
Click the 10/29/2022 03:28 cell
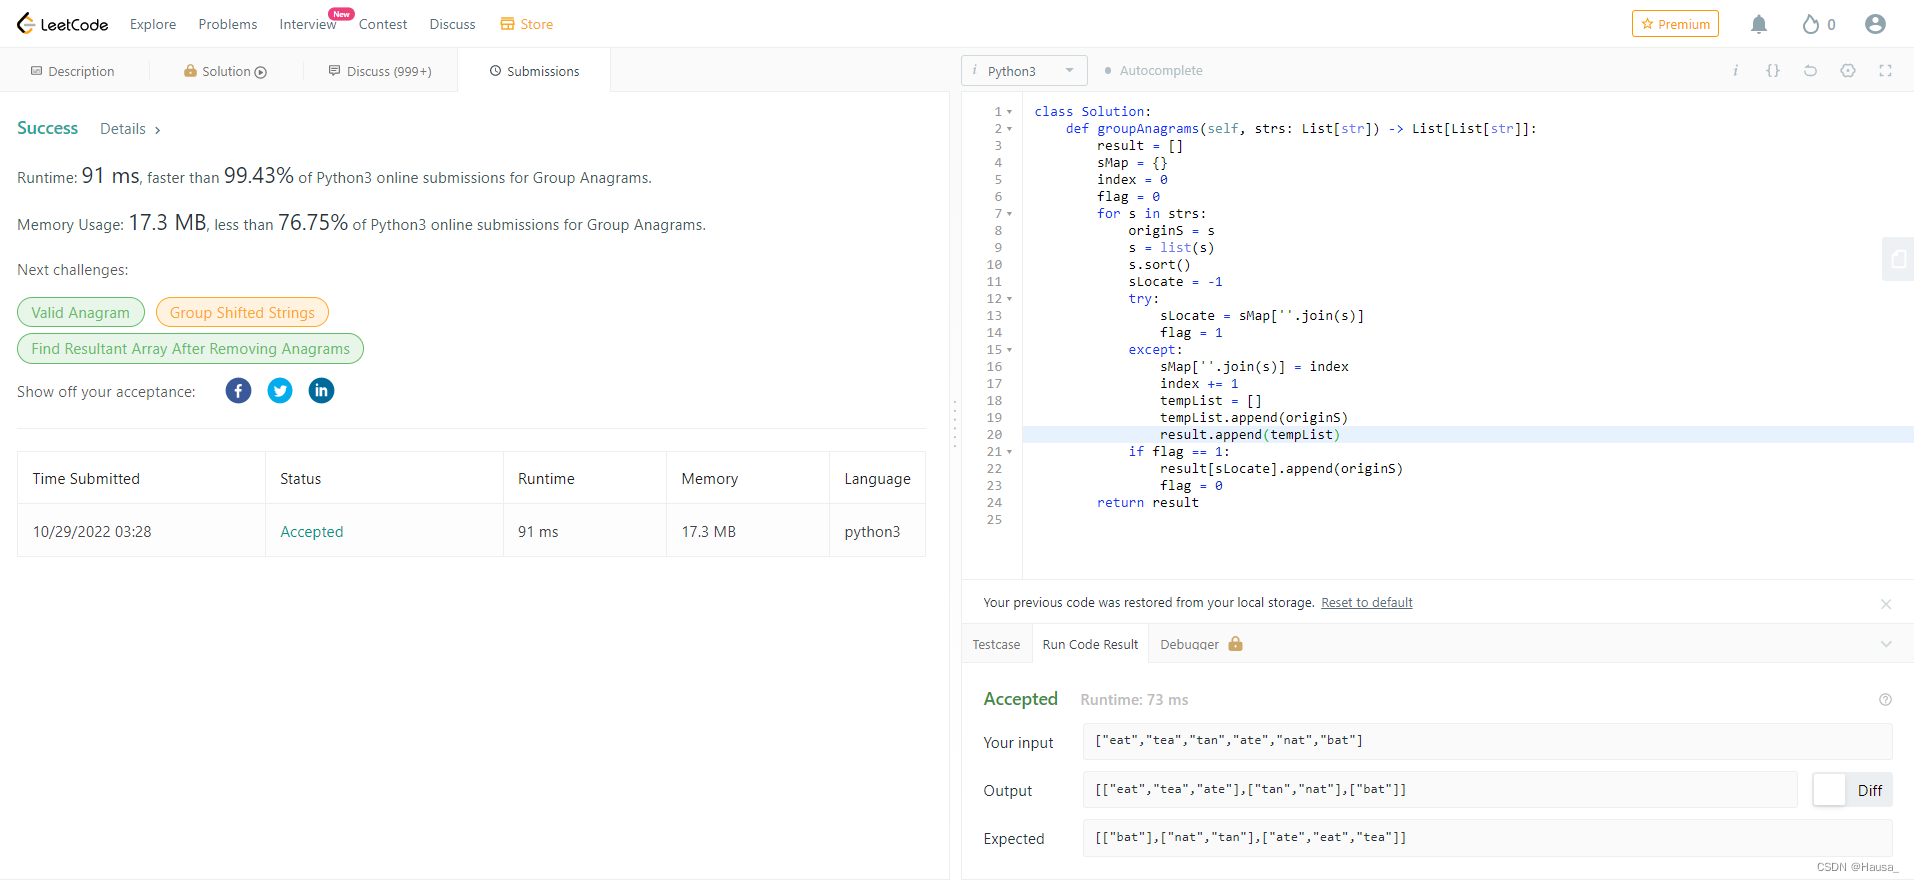141,531
